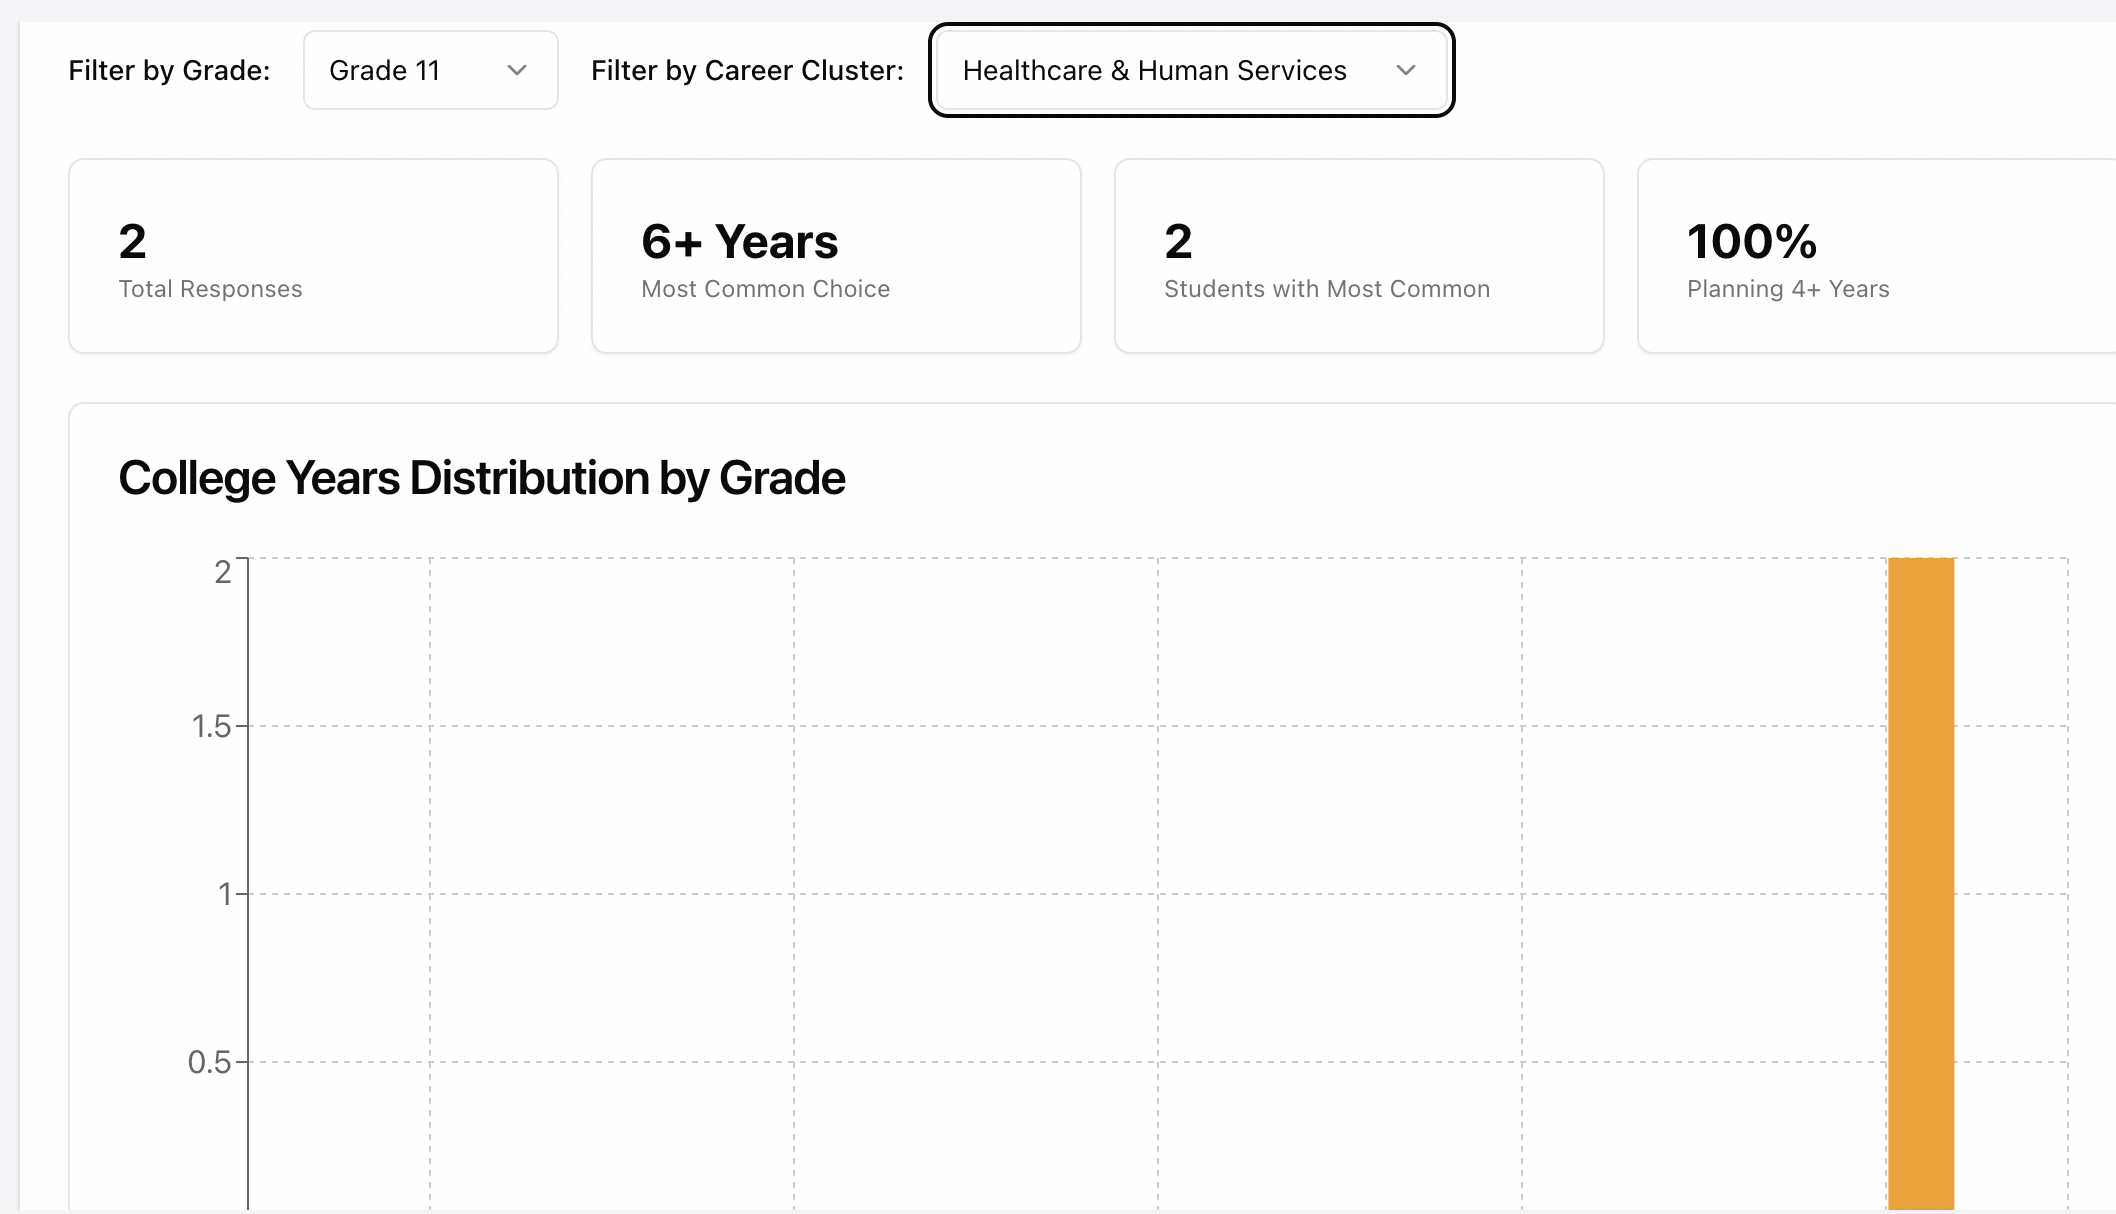Click the '1' y-axis tick label
Image resolution: width=2116 pixels, height=1214 pixels.
(x=225, y=894)
